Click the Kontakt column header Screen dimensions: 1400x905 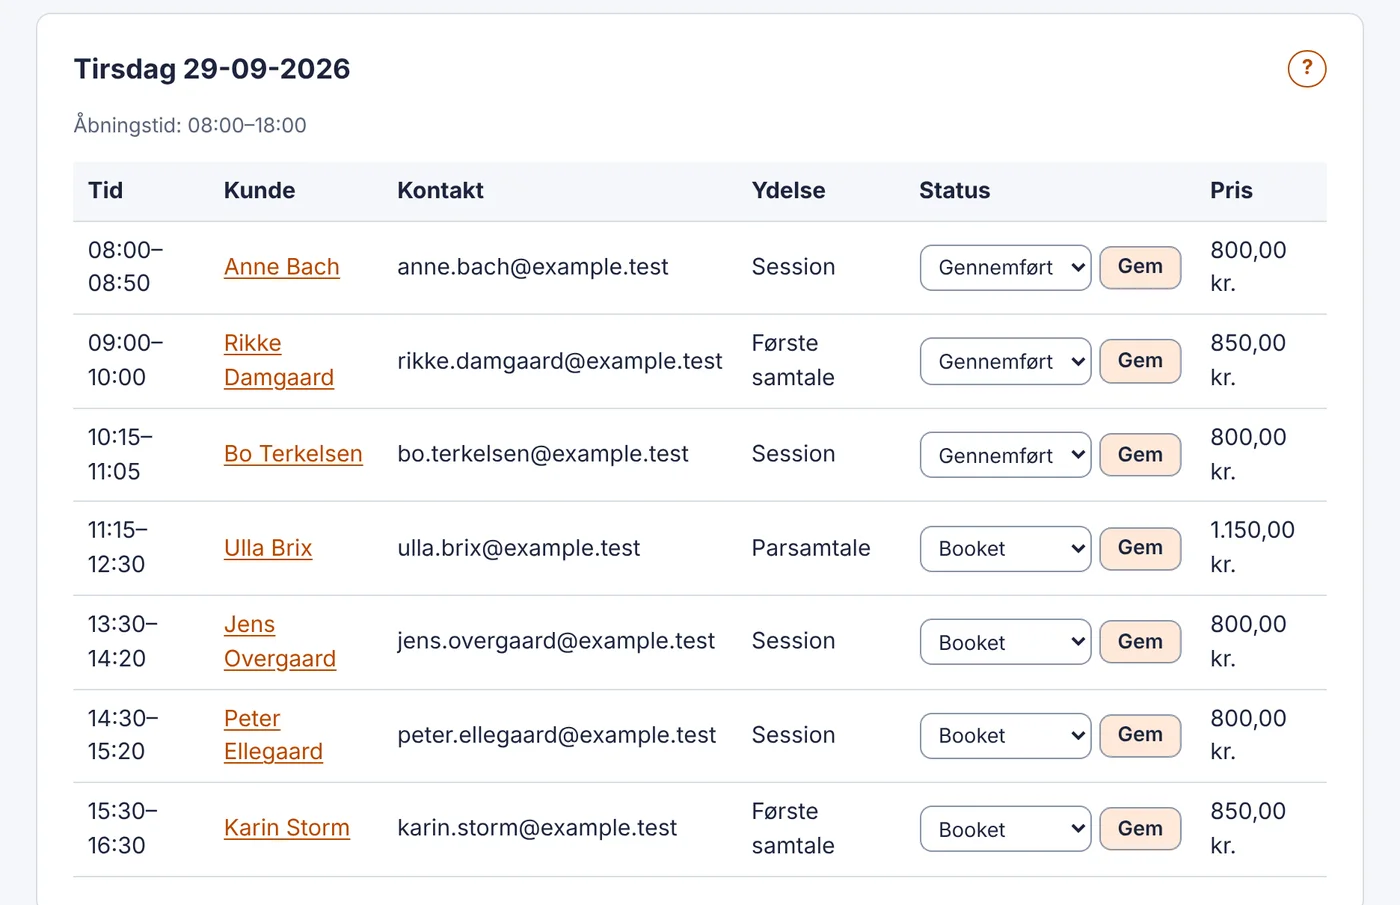441,191
